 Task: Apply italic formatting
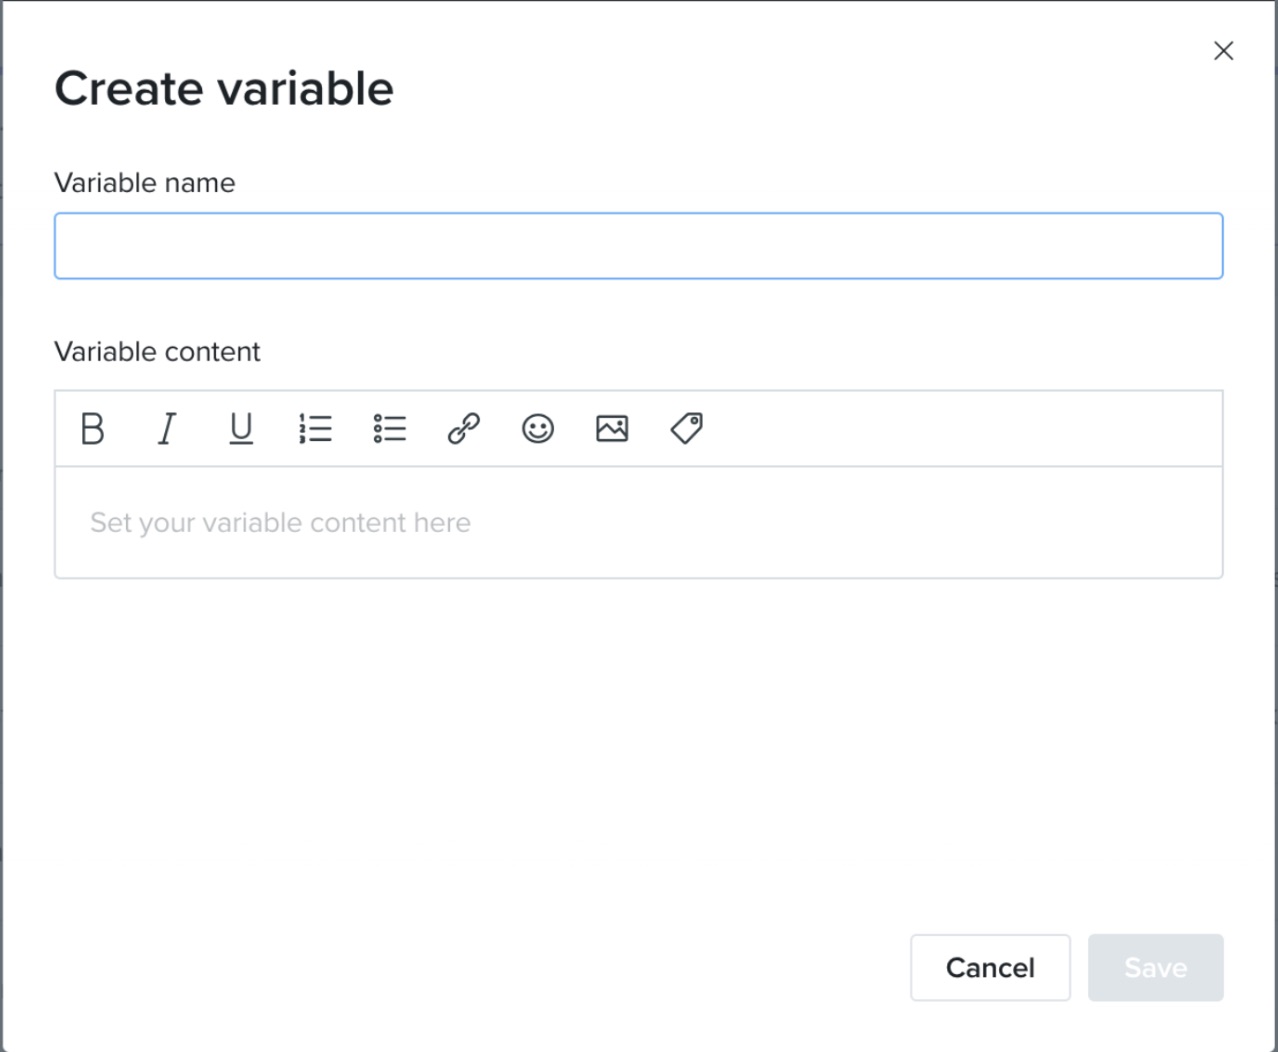(x=167, y=429)
